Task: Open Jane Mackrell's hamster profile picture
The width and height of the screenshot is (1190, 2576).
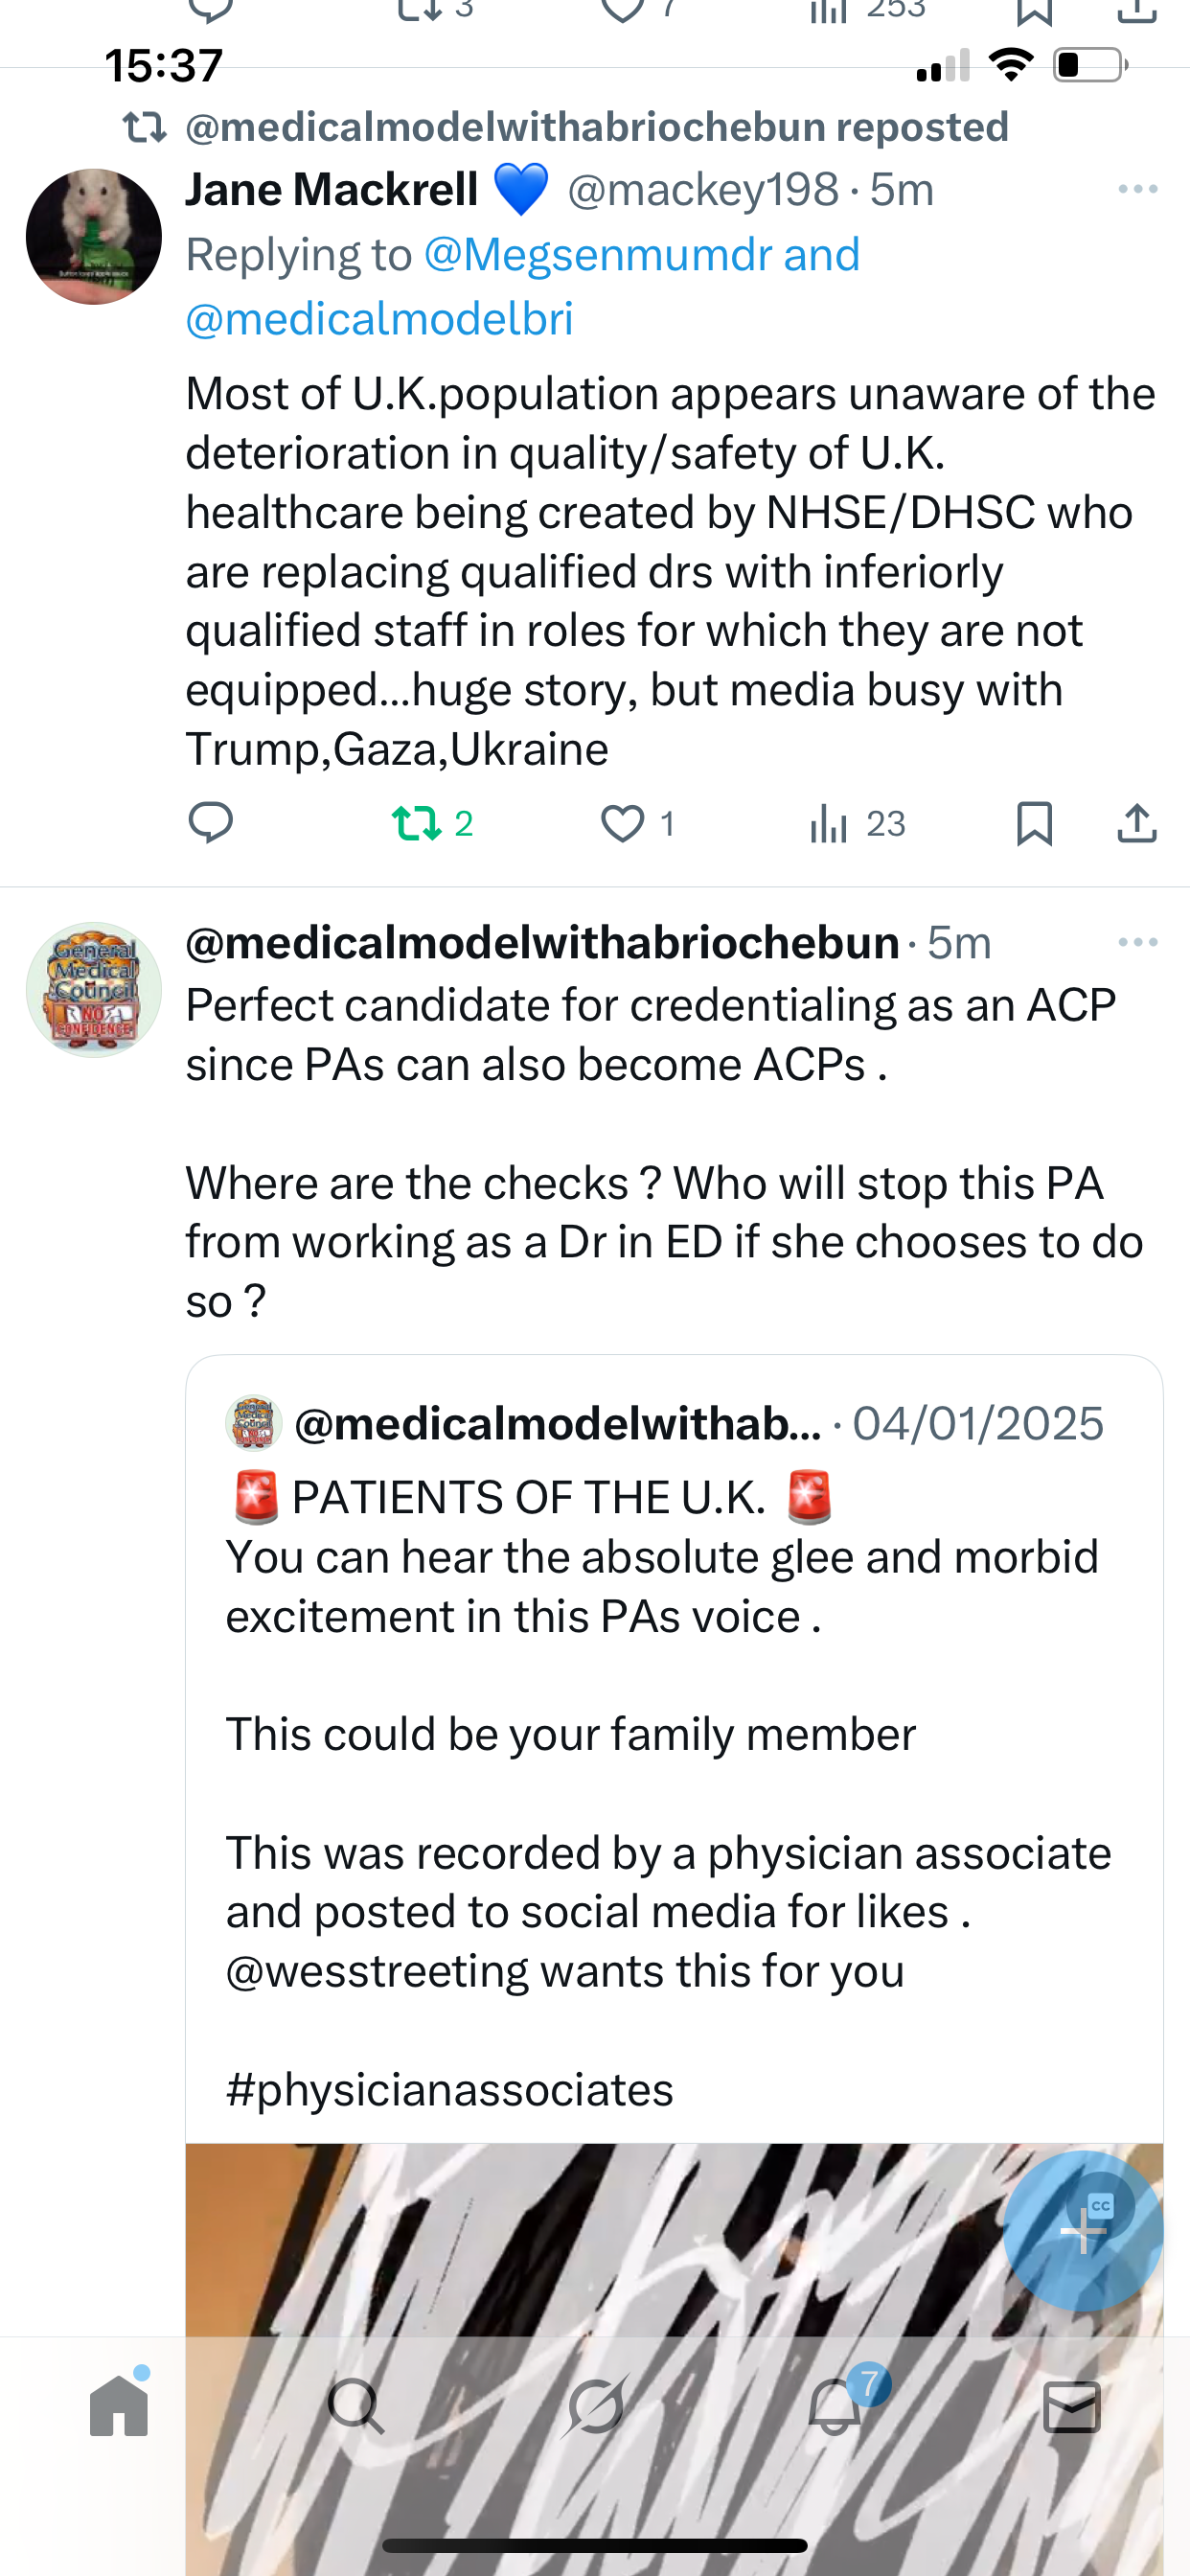Action: tap(94, 237)
